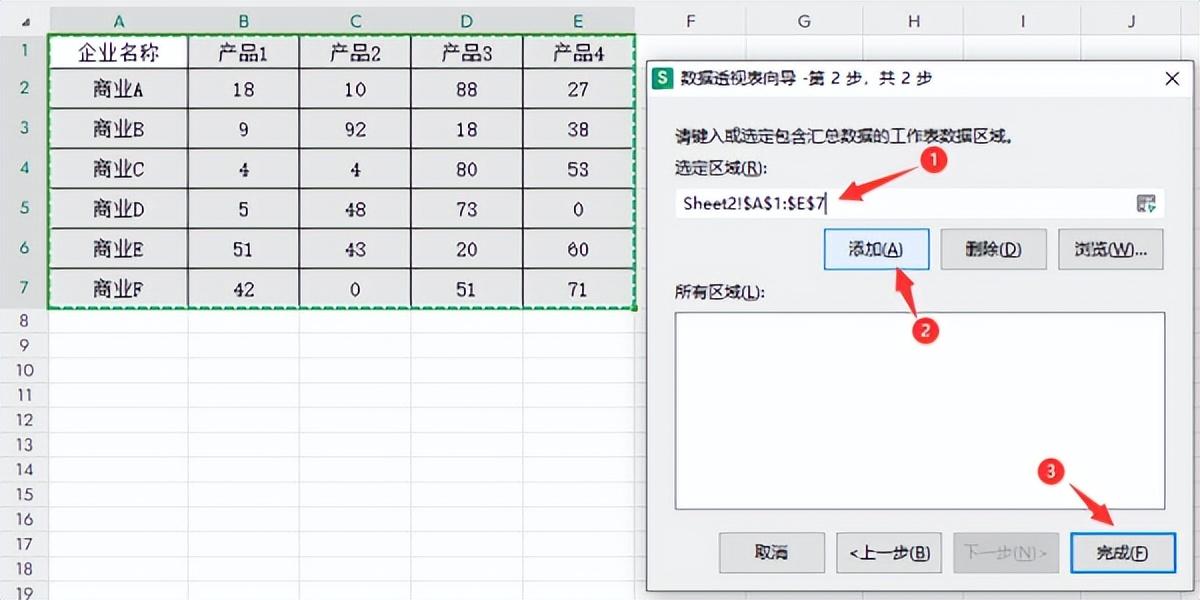The height and width of the screenshot is (600, 1200).
Task: Select column E header
Action: (x=579, y=21)
